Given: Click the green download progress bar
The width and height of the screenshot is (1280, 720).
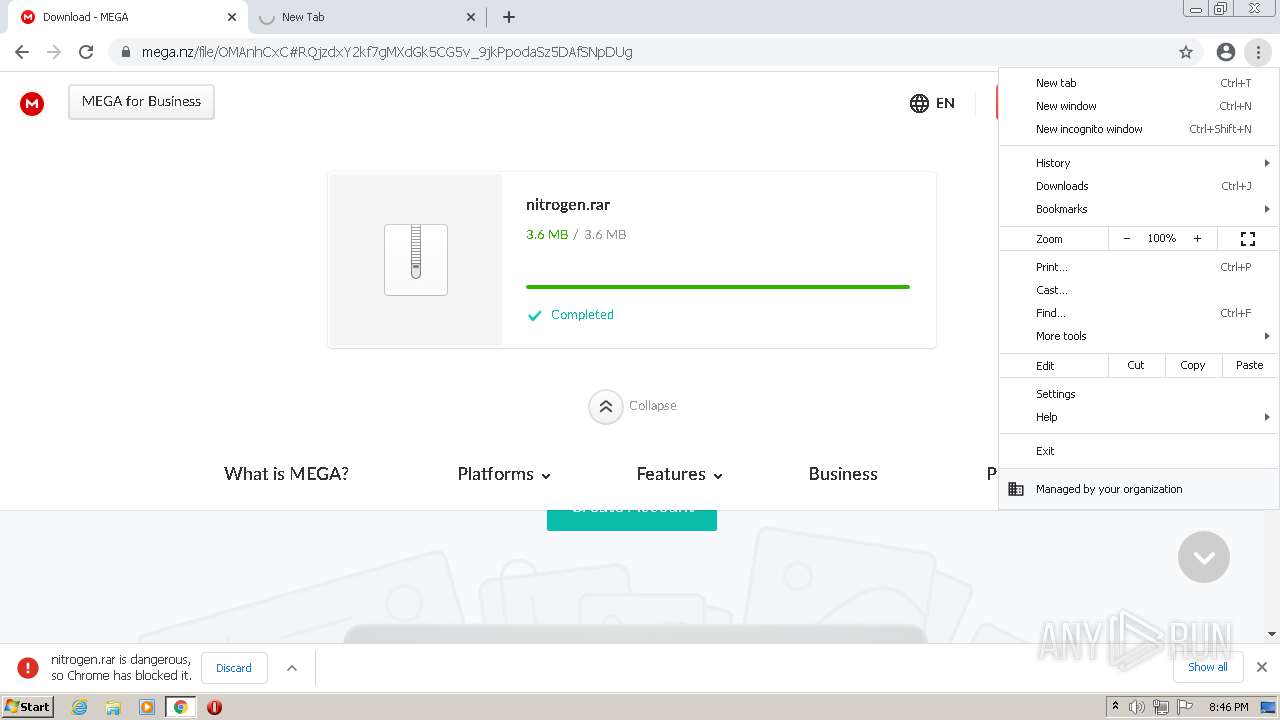Looking at the screenshot, I should pyautogui.click(x=718, y=287).
